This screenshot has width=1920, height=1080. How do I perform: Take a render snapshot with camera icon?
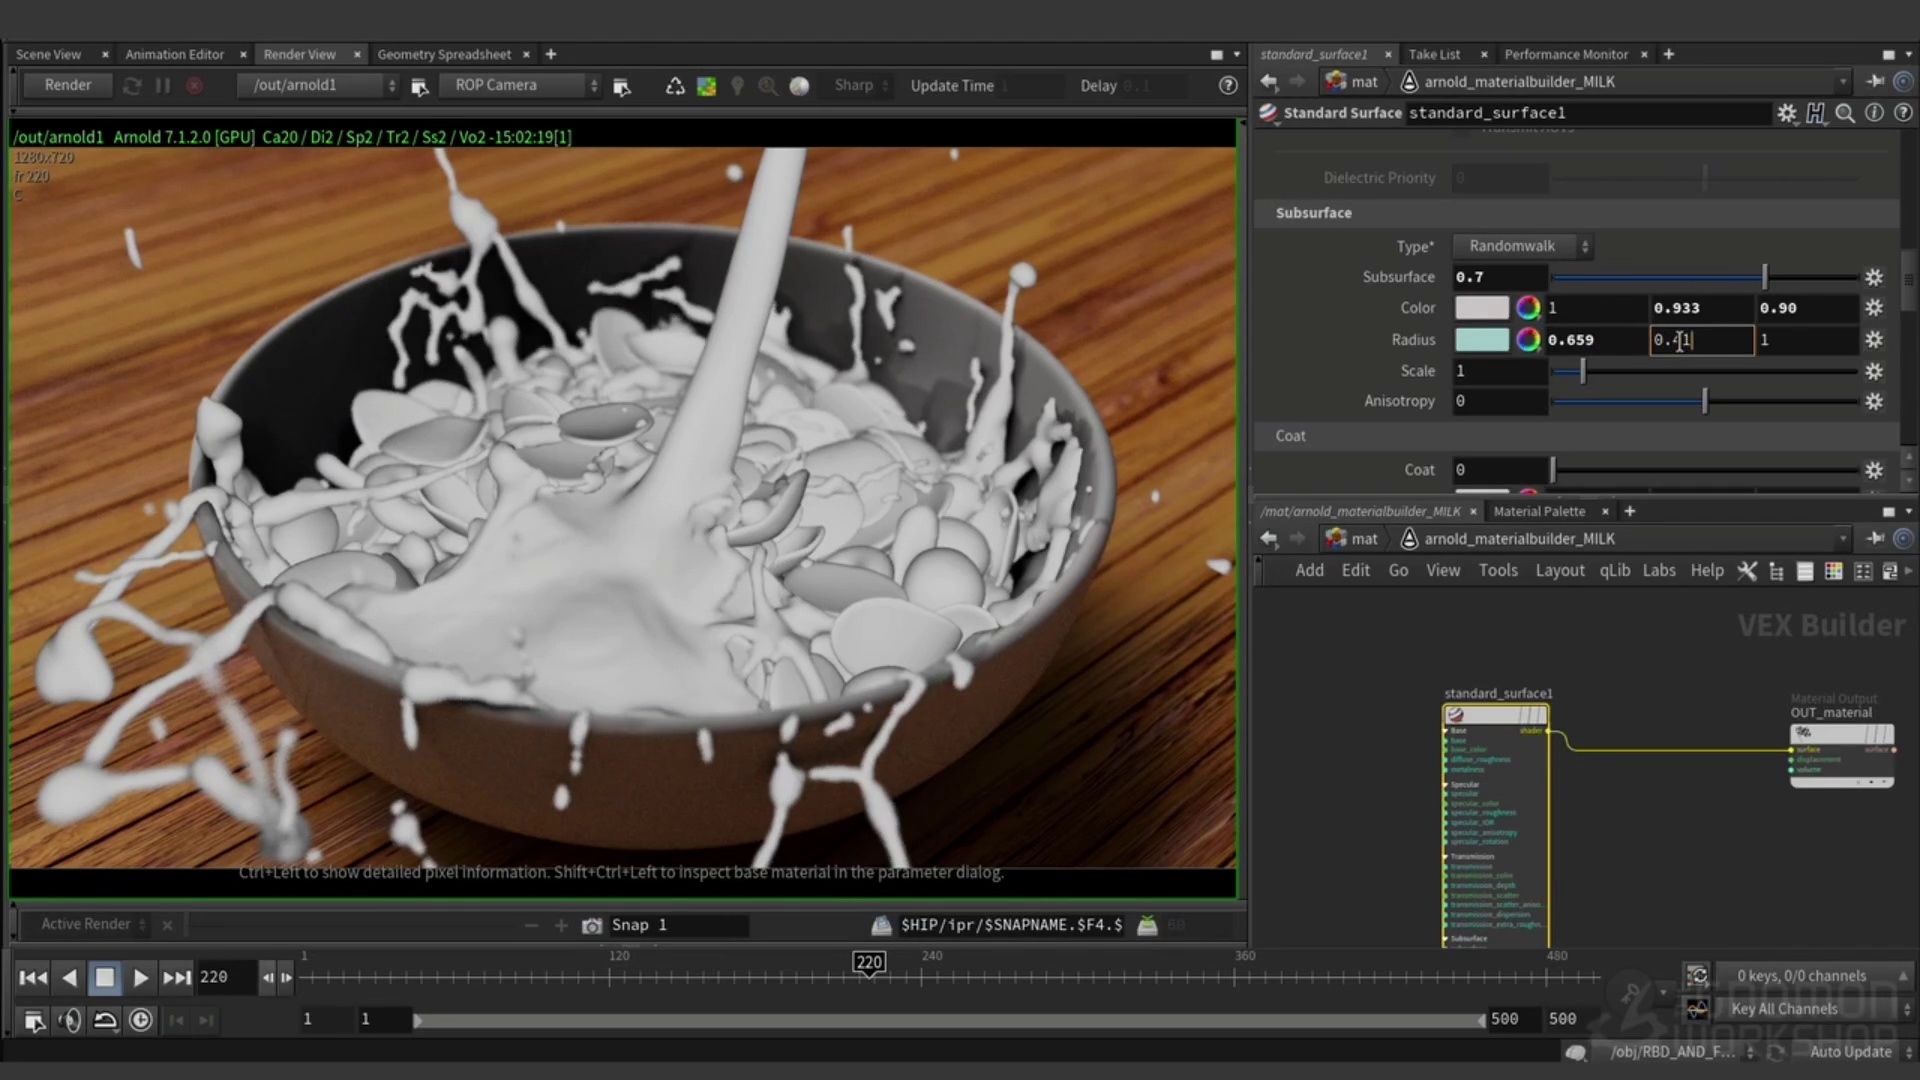[592, 926]
